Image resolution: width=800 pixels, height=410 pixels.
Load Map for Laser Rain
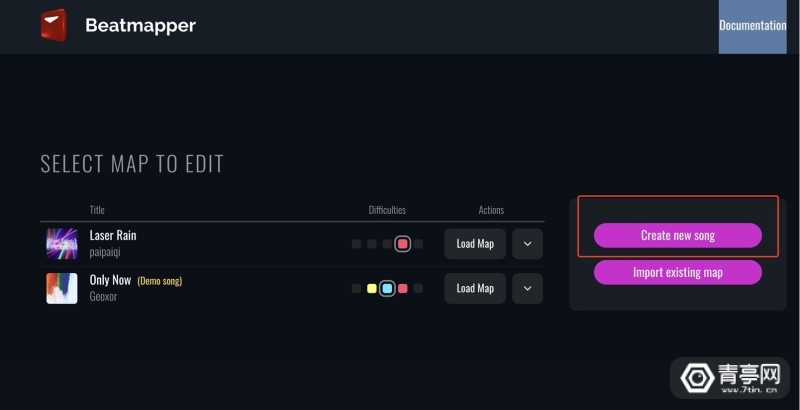point(475,244)
